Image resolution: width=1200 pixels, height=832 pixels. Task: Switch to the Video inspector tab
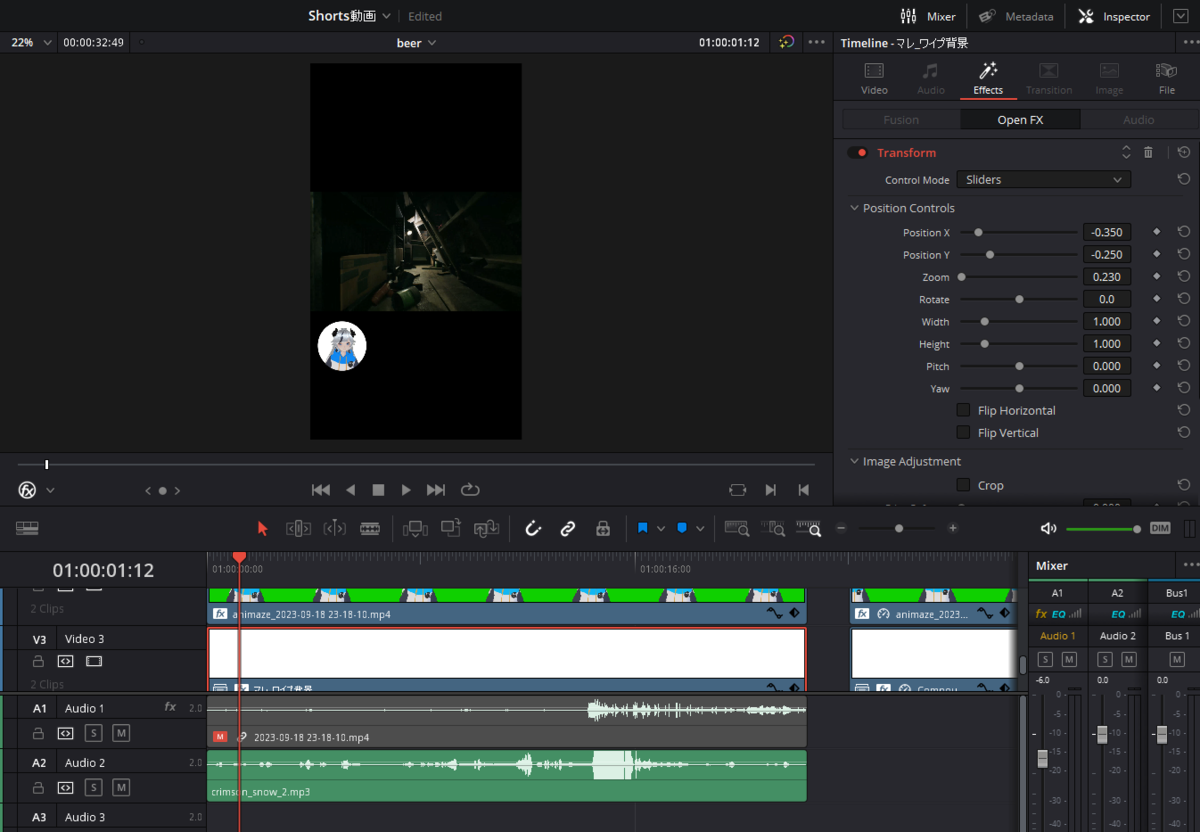pos(874,79)
